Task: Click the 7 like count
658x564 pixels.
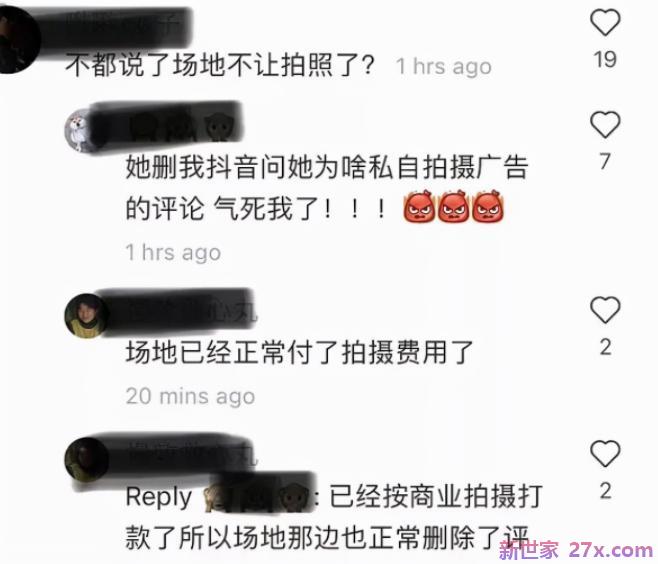Action: (x=605, y=161)
